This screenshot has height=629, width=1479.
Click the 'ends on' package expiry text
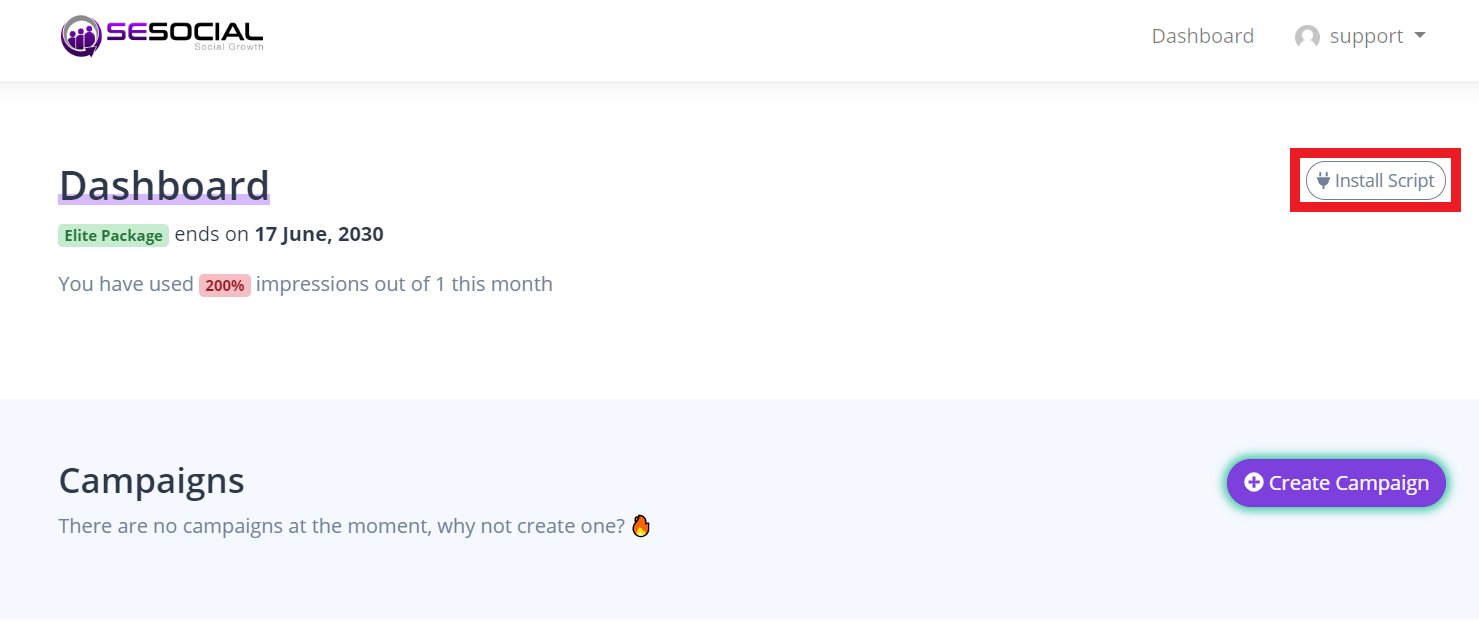pyautogui.click(x=212, y=235)
